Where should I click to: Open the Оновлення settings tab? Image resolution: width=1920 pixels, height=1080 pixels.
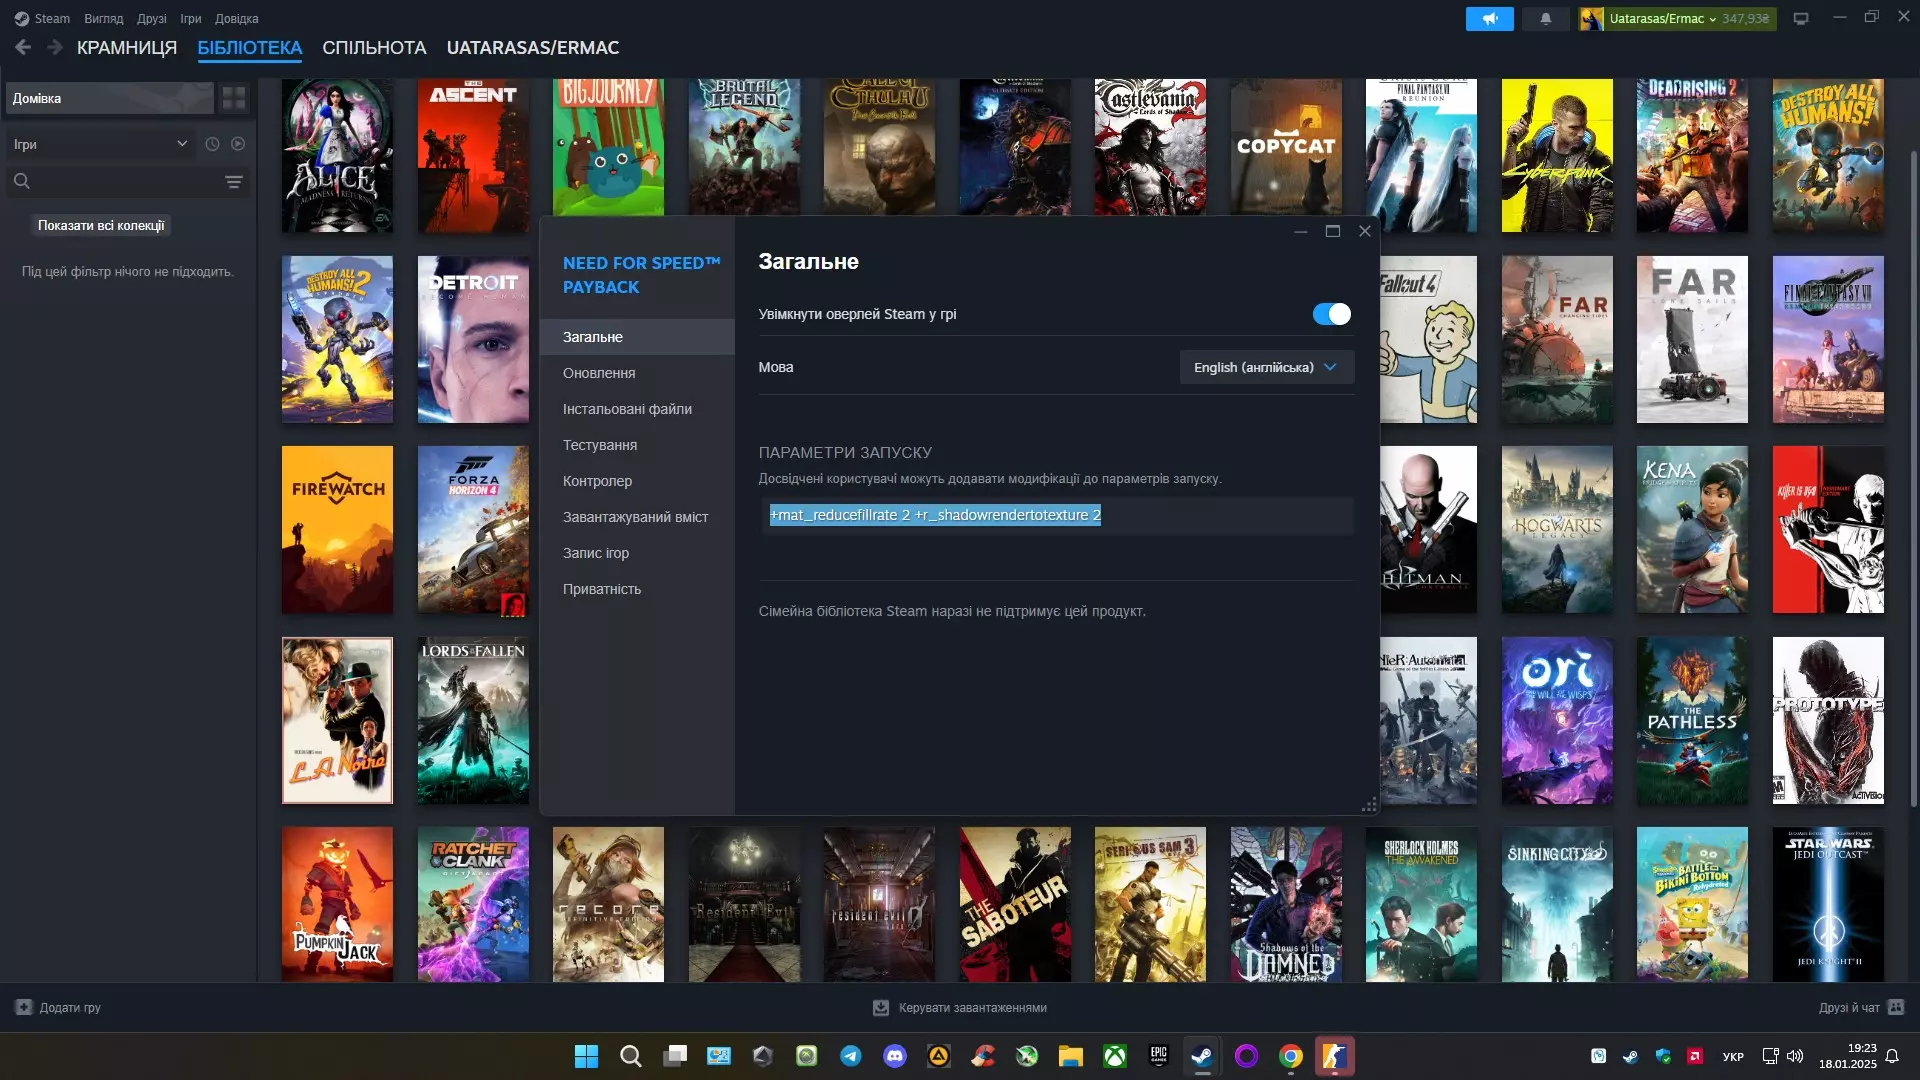click(x=599, y=373)
